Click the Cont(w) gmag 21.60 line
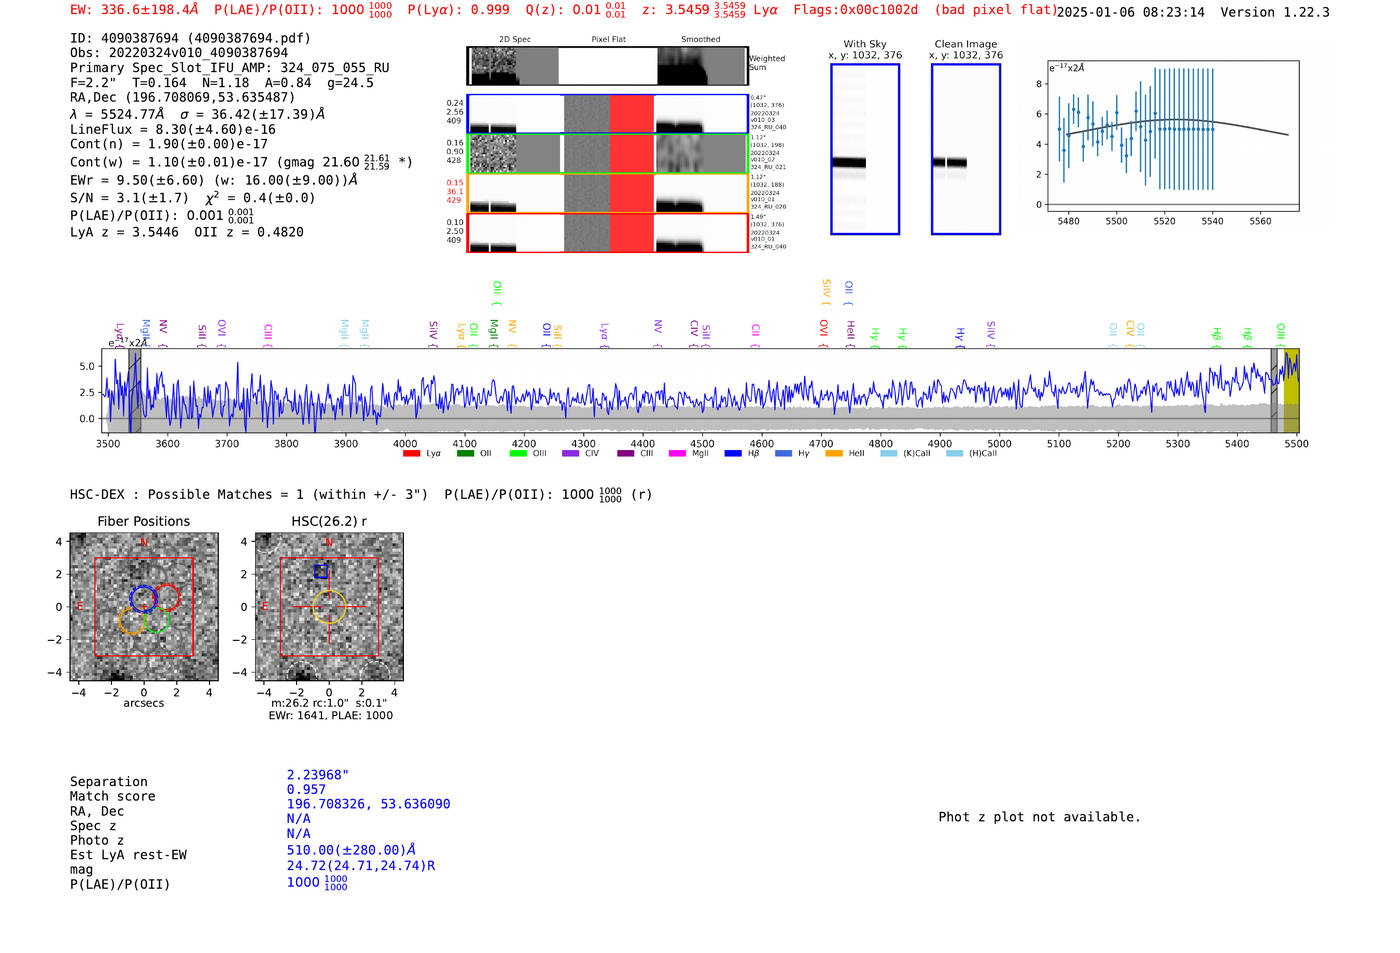Image resolution: width=1400 pixels, height=953 pixels. pyautogui.click(x=241, y=161)
